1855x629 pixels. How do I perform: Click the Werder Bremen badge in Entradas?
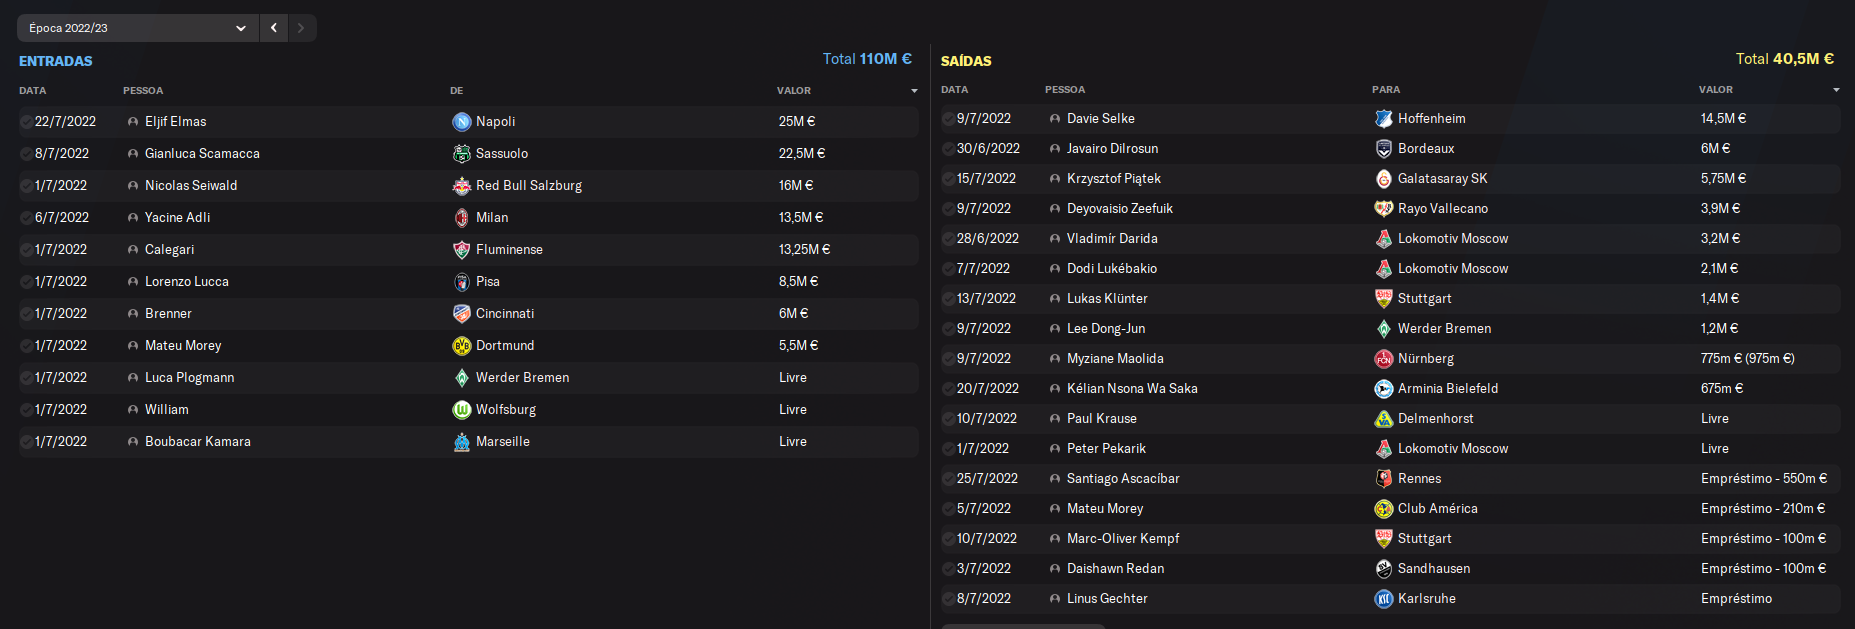click(x=461, y=378)
